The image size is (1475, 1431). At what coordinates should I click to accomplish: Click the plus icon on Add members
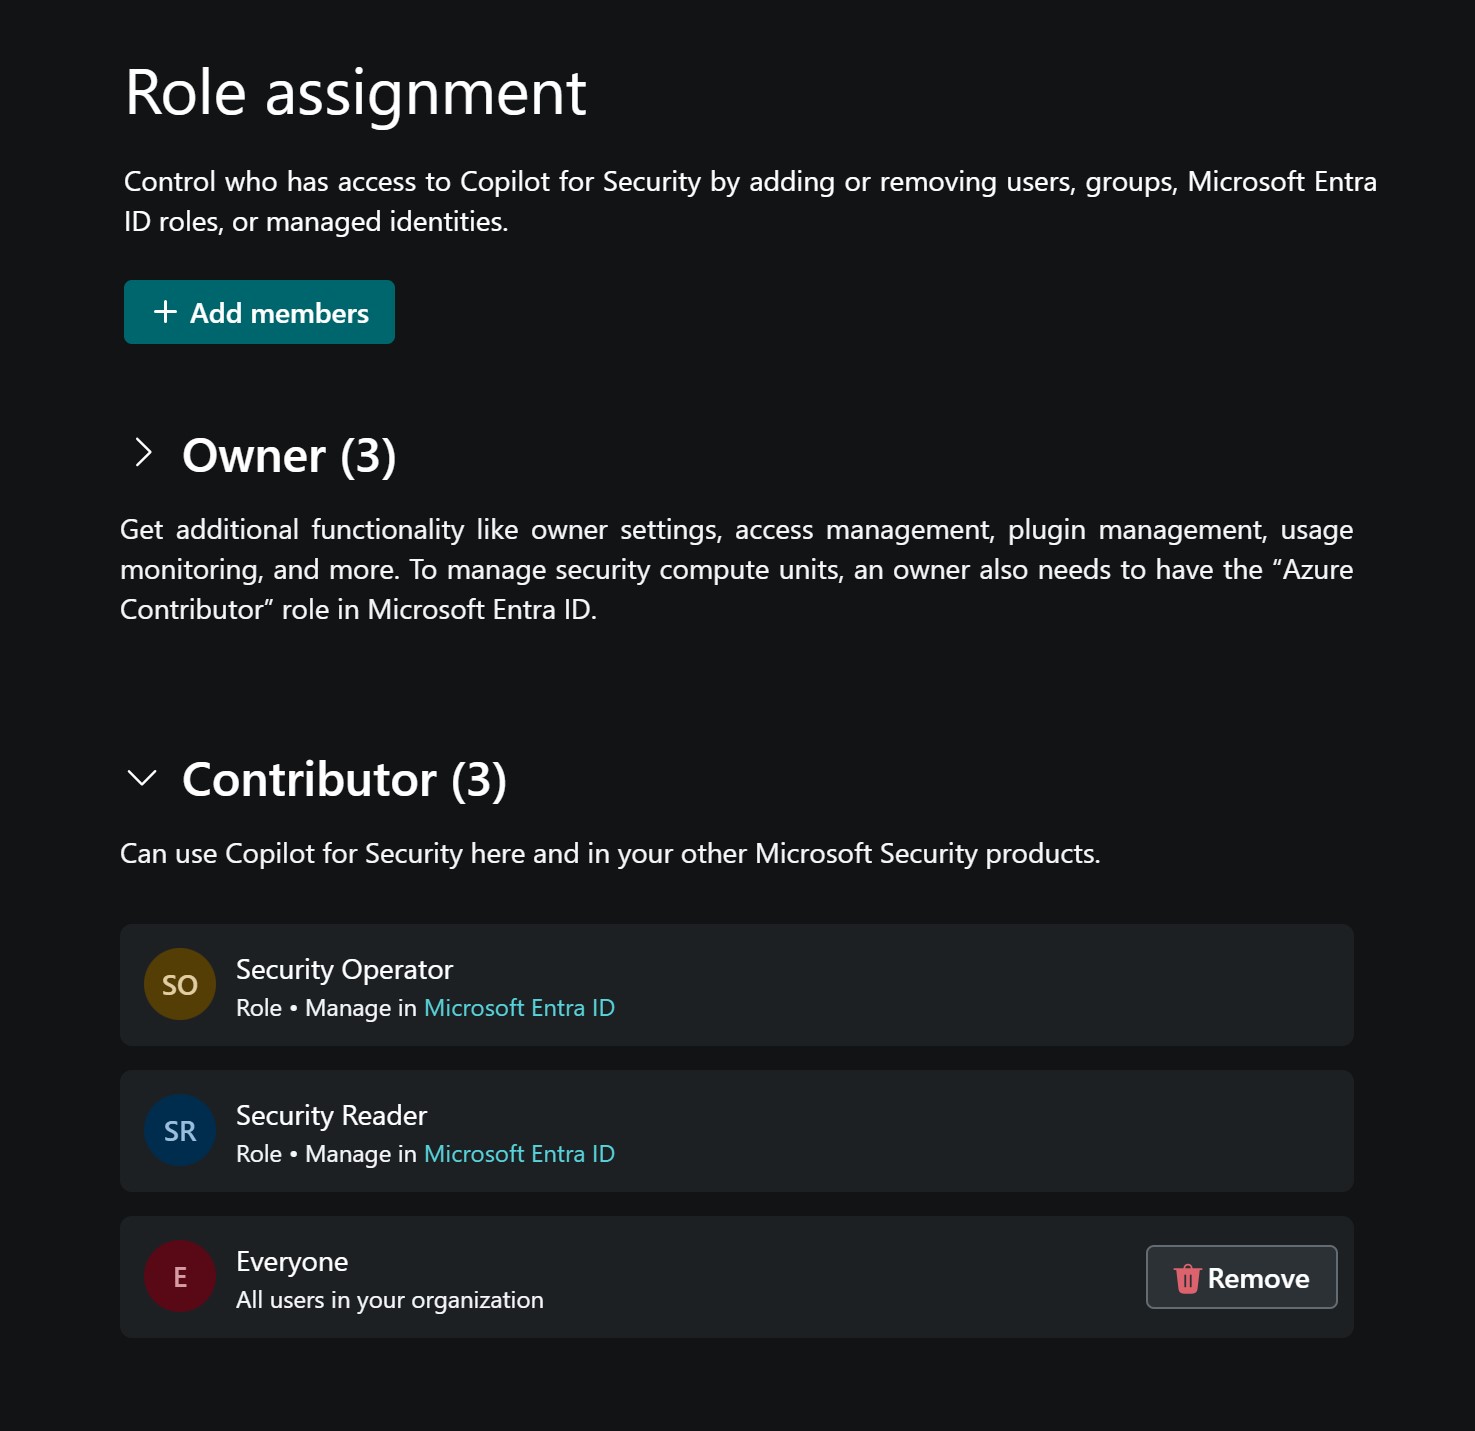(x=165, y=312)
